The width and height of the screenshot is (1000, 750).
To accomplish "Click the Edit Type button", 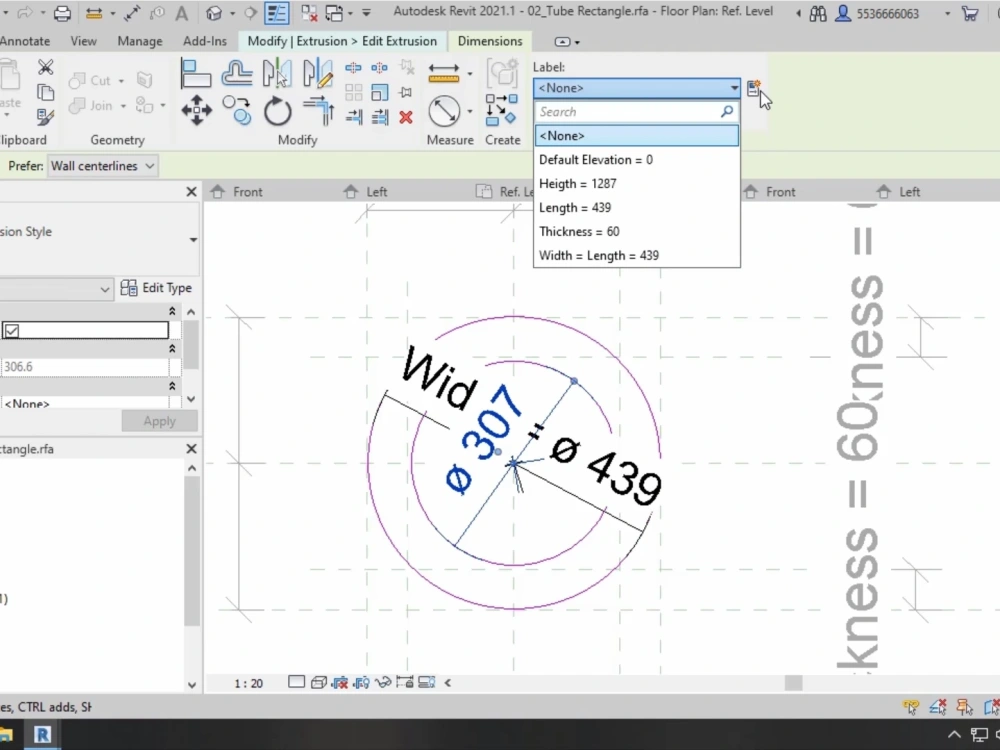I will [156, 288].
